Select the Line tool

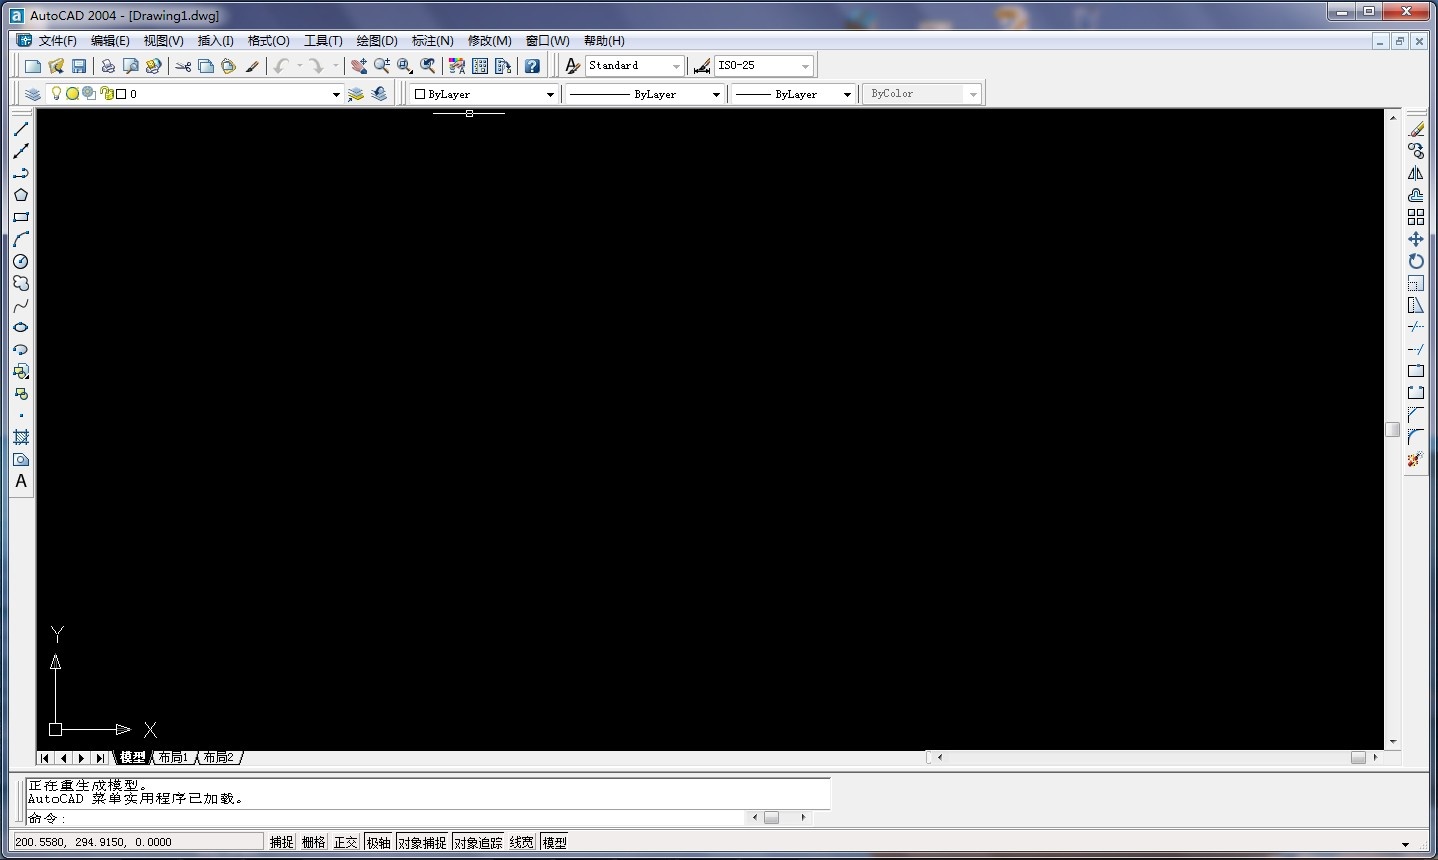click(x=22, y=130)
